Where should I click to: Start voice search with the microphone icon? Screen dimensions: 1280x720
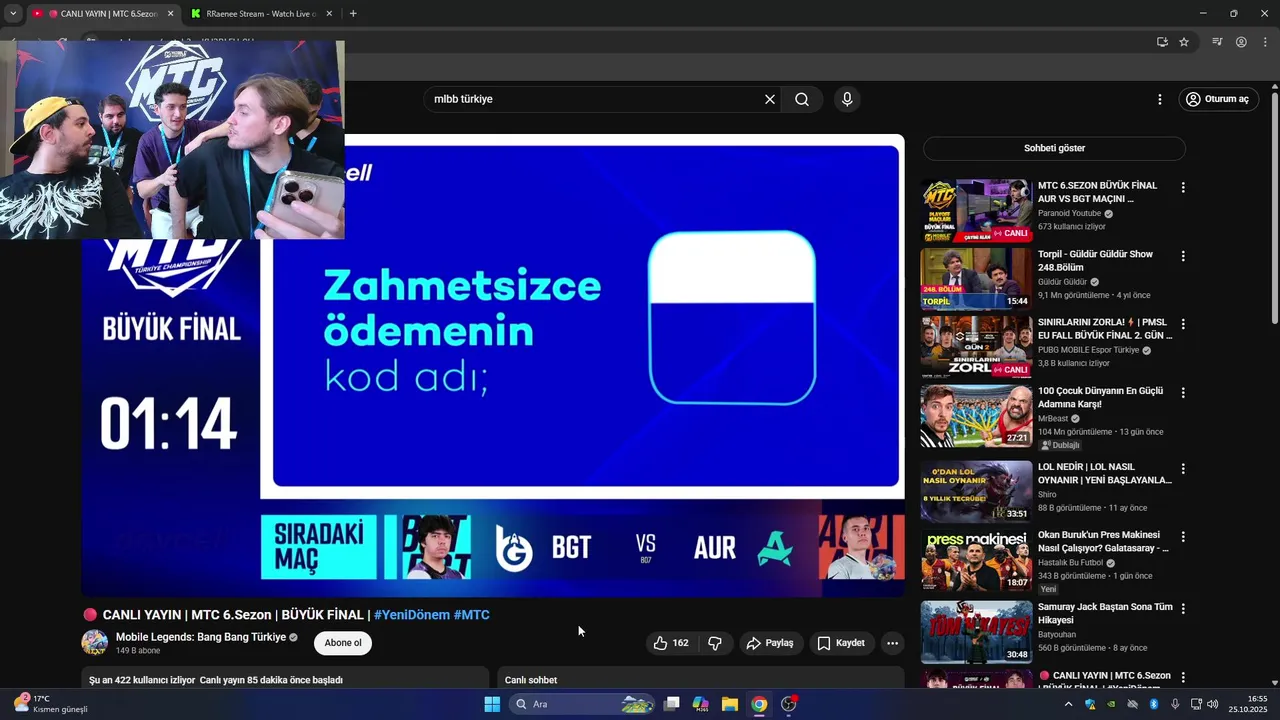[847, 99]
